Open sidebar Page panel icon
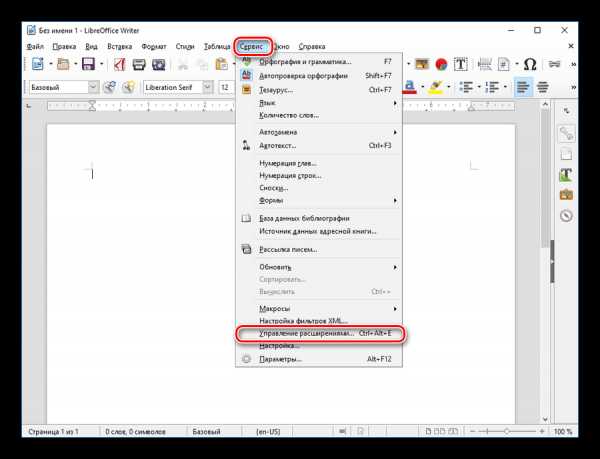The image size is (600, 459). [566, 154]
